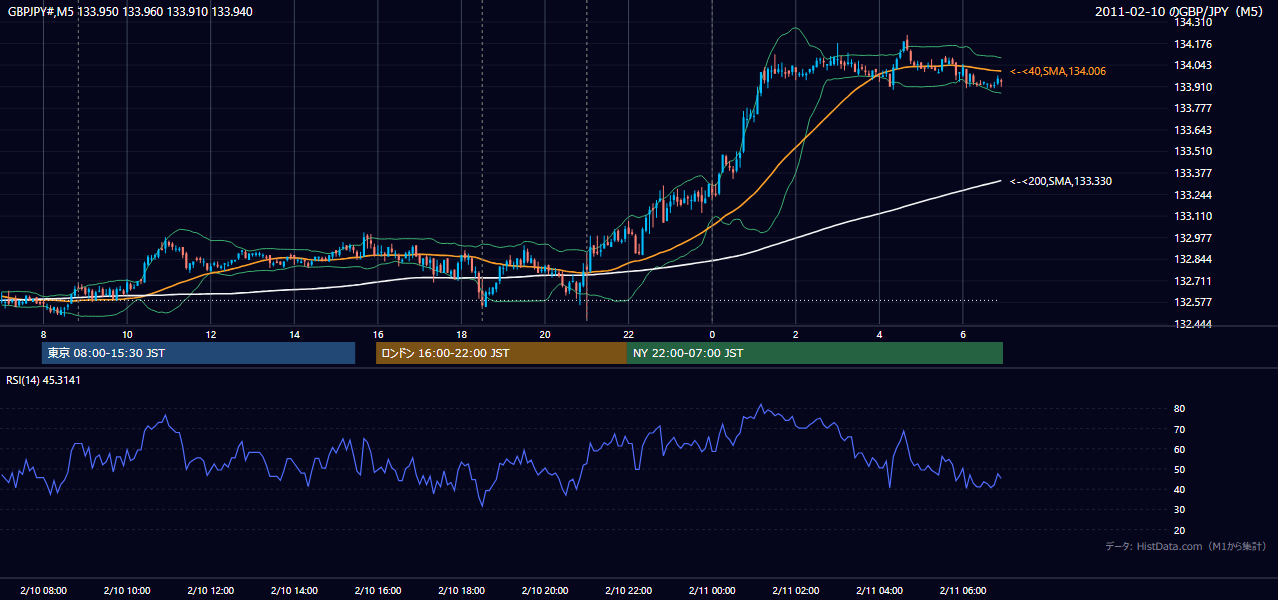Click the 134.176 price axis value

1194,44
